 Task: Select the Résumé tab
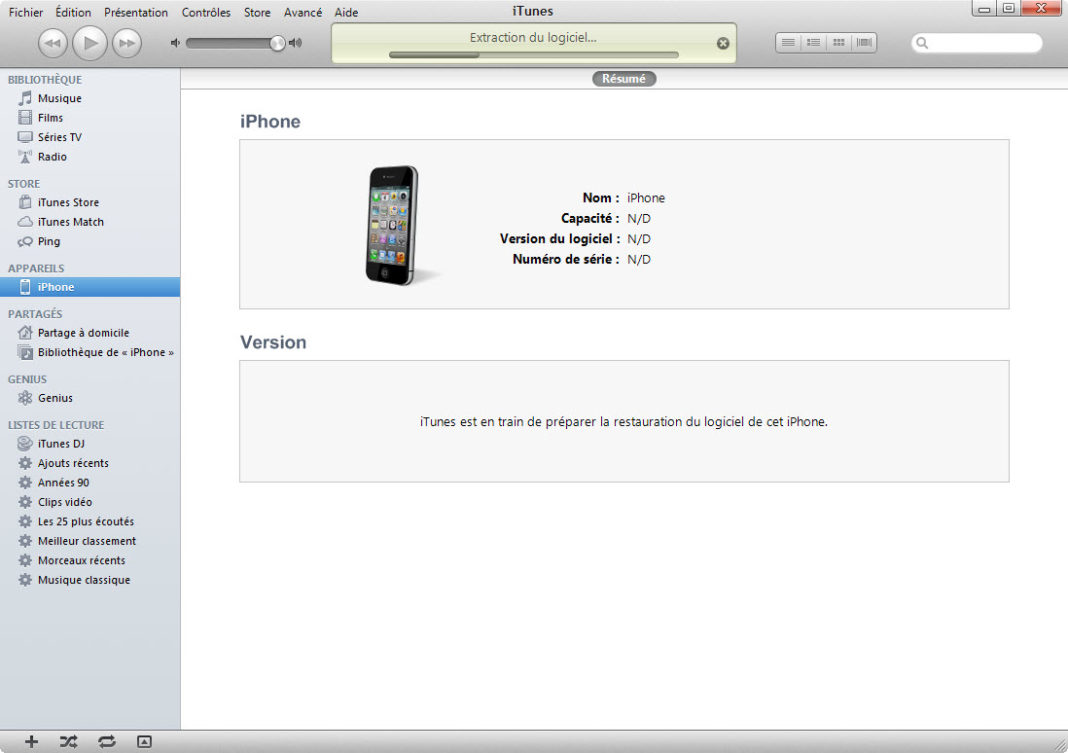click(623, 79)
